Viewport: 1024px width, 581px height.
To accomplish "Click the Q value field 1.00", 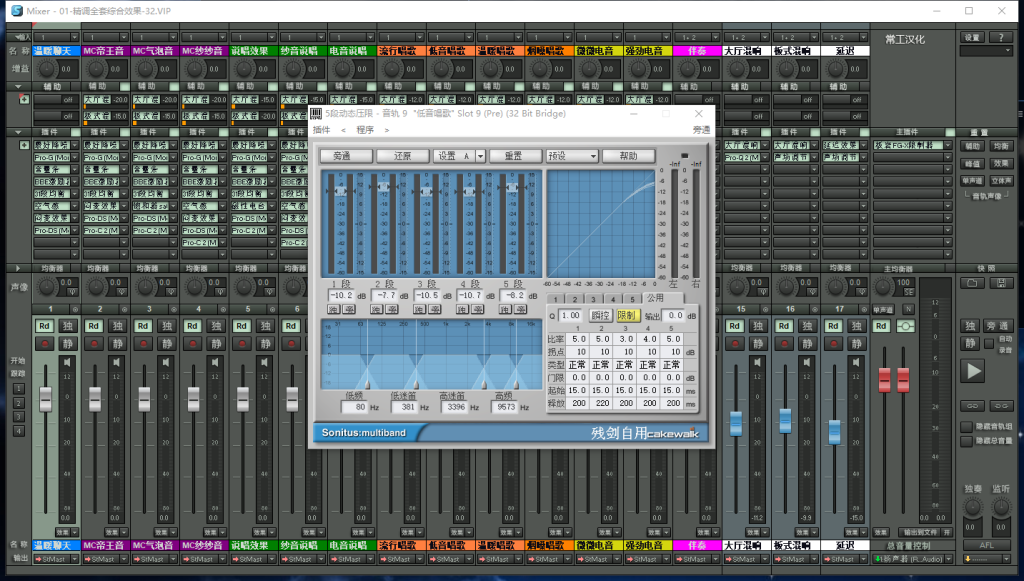I will tap(570, 315).
